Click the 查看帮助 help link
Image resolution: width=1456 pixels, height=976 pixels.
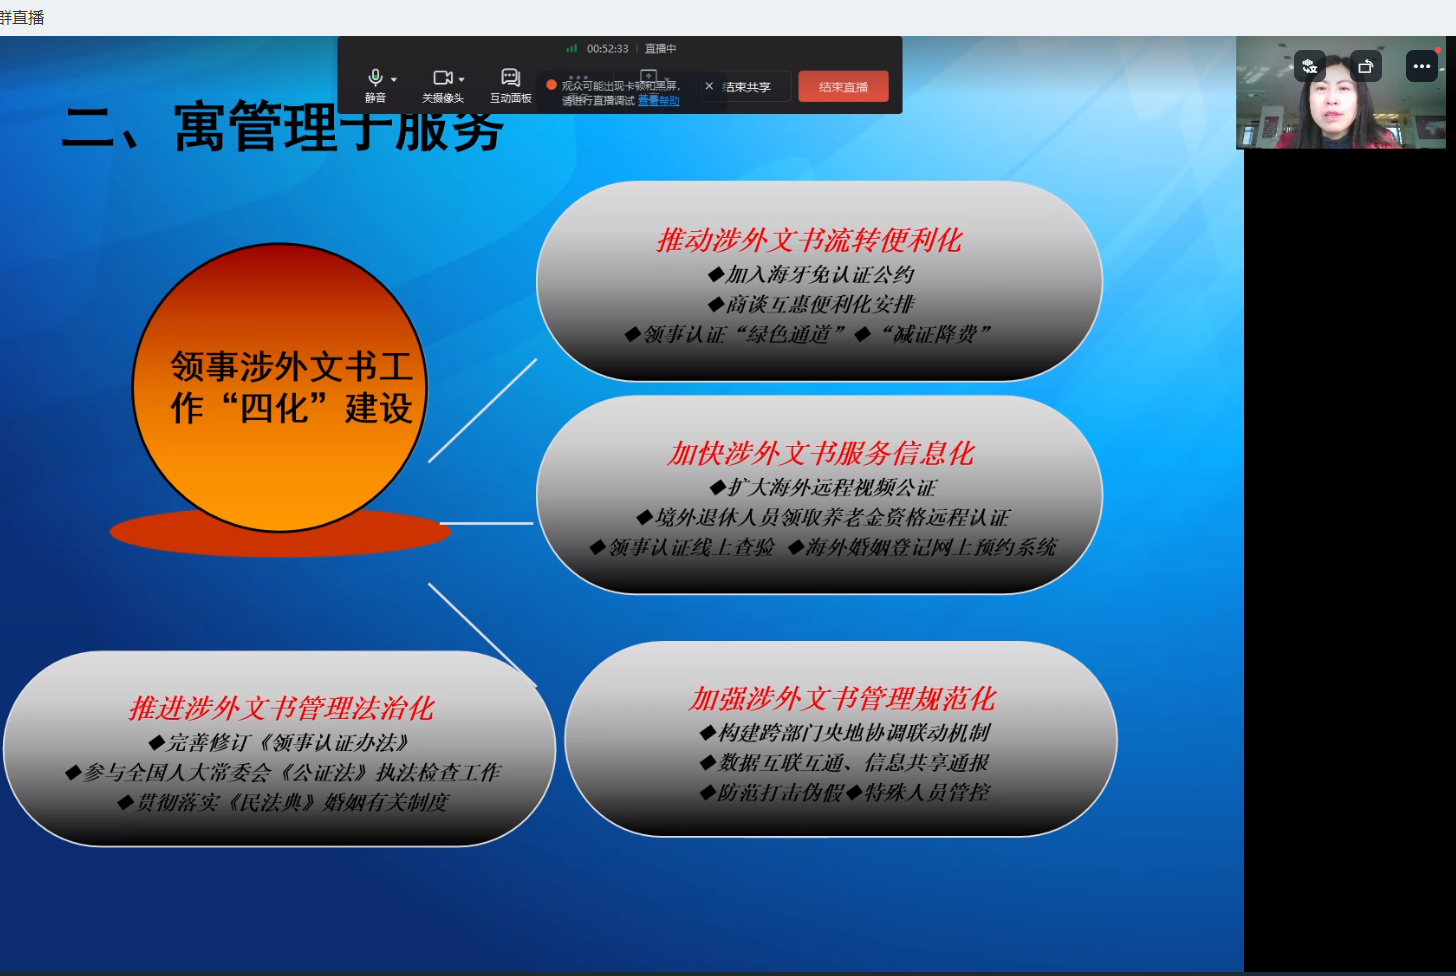pos(658,101)
